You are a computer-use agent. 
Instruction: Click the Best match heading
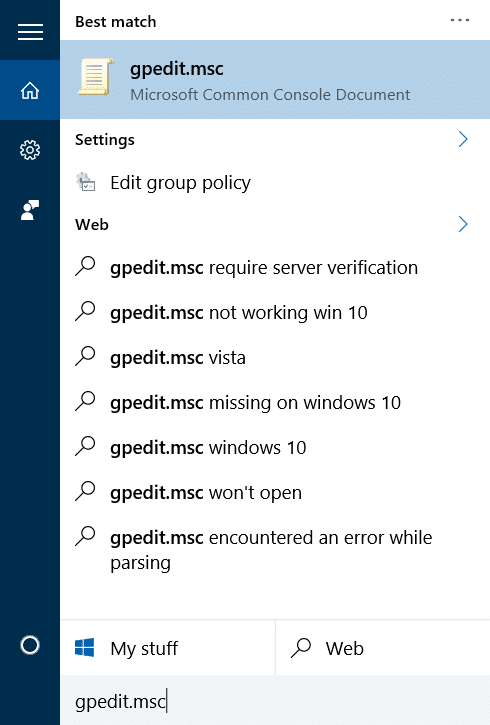tap(116, 22)
